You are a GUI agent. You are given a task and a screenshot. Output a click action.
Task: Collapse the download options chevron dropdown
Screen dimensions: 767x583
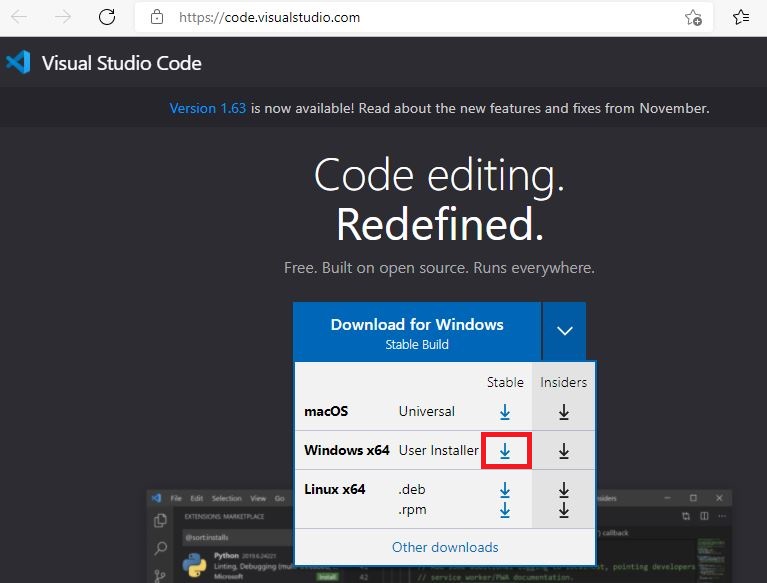564,331
